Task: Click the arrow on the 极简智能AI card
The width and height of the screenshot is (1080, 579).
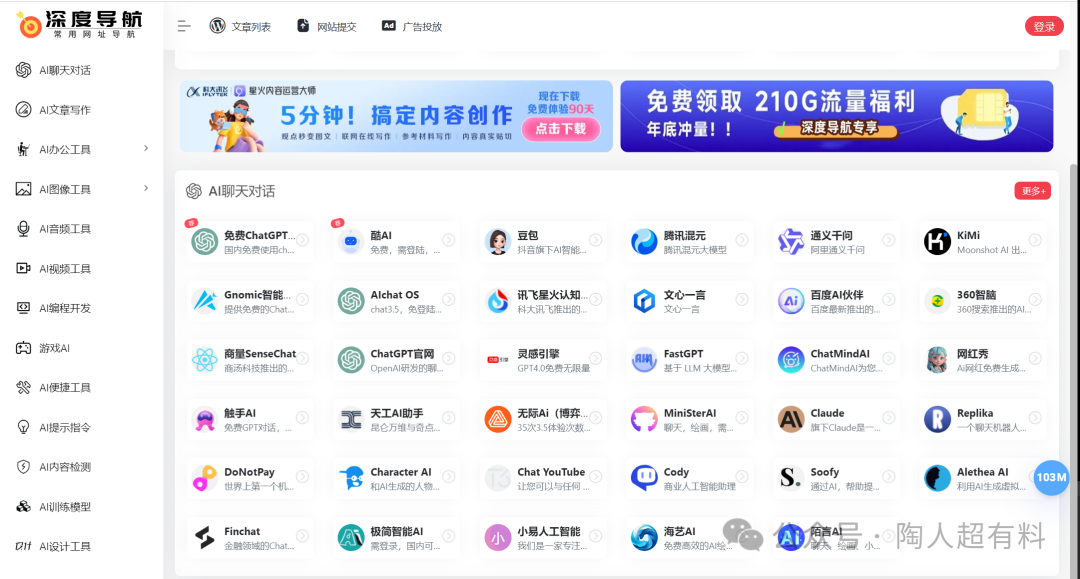Action: (448, 536)
